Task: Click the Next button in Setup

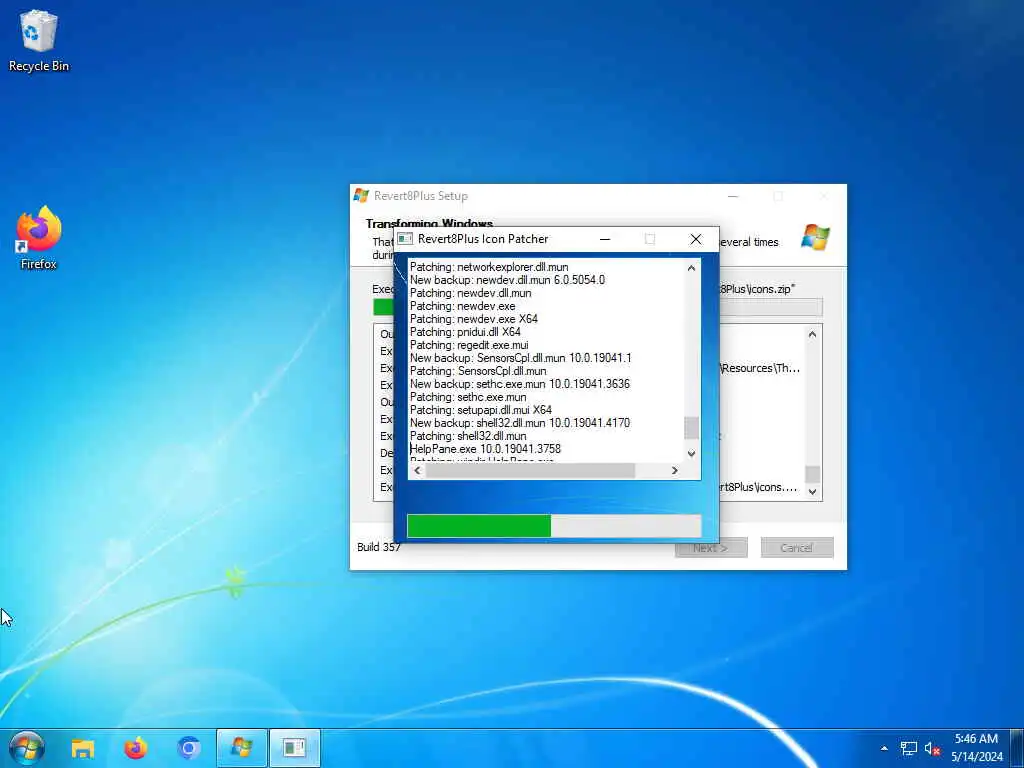Action: click(x=711, y=548)
